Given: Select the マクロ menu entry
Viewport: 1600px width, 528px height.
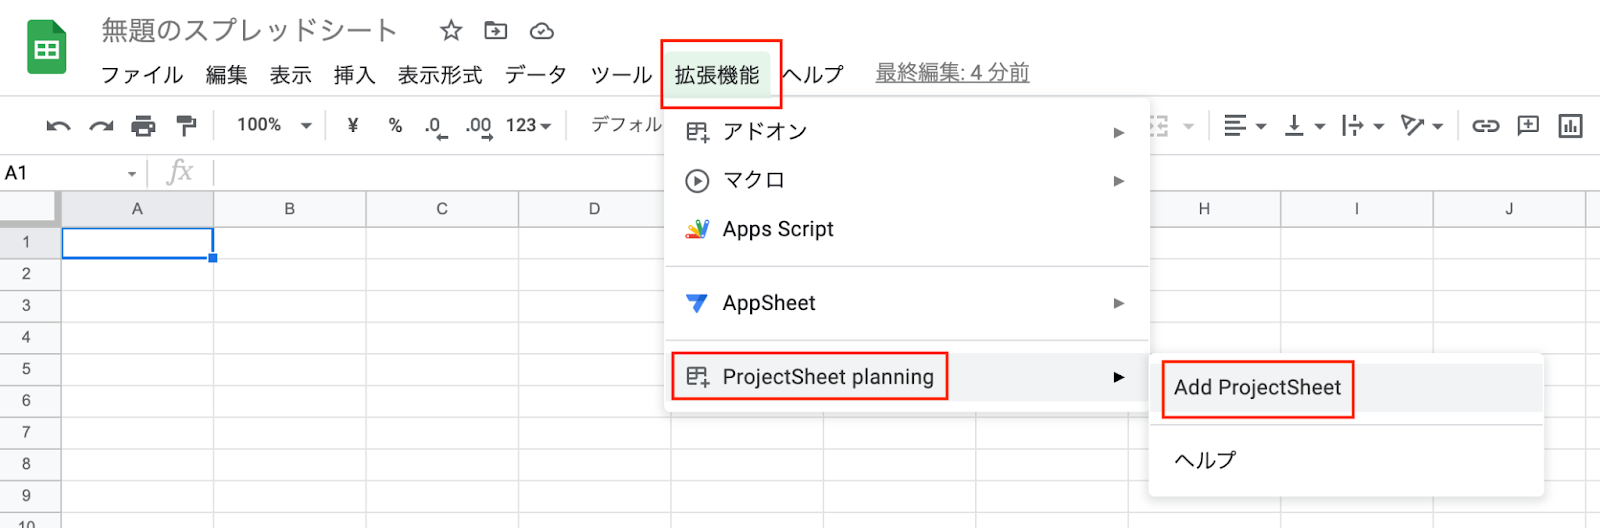Looking at the screenshot, I should [907, 180].
